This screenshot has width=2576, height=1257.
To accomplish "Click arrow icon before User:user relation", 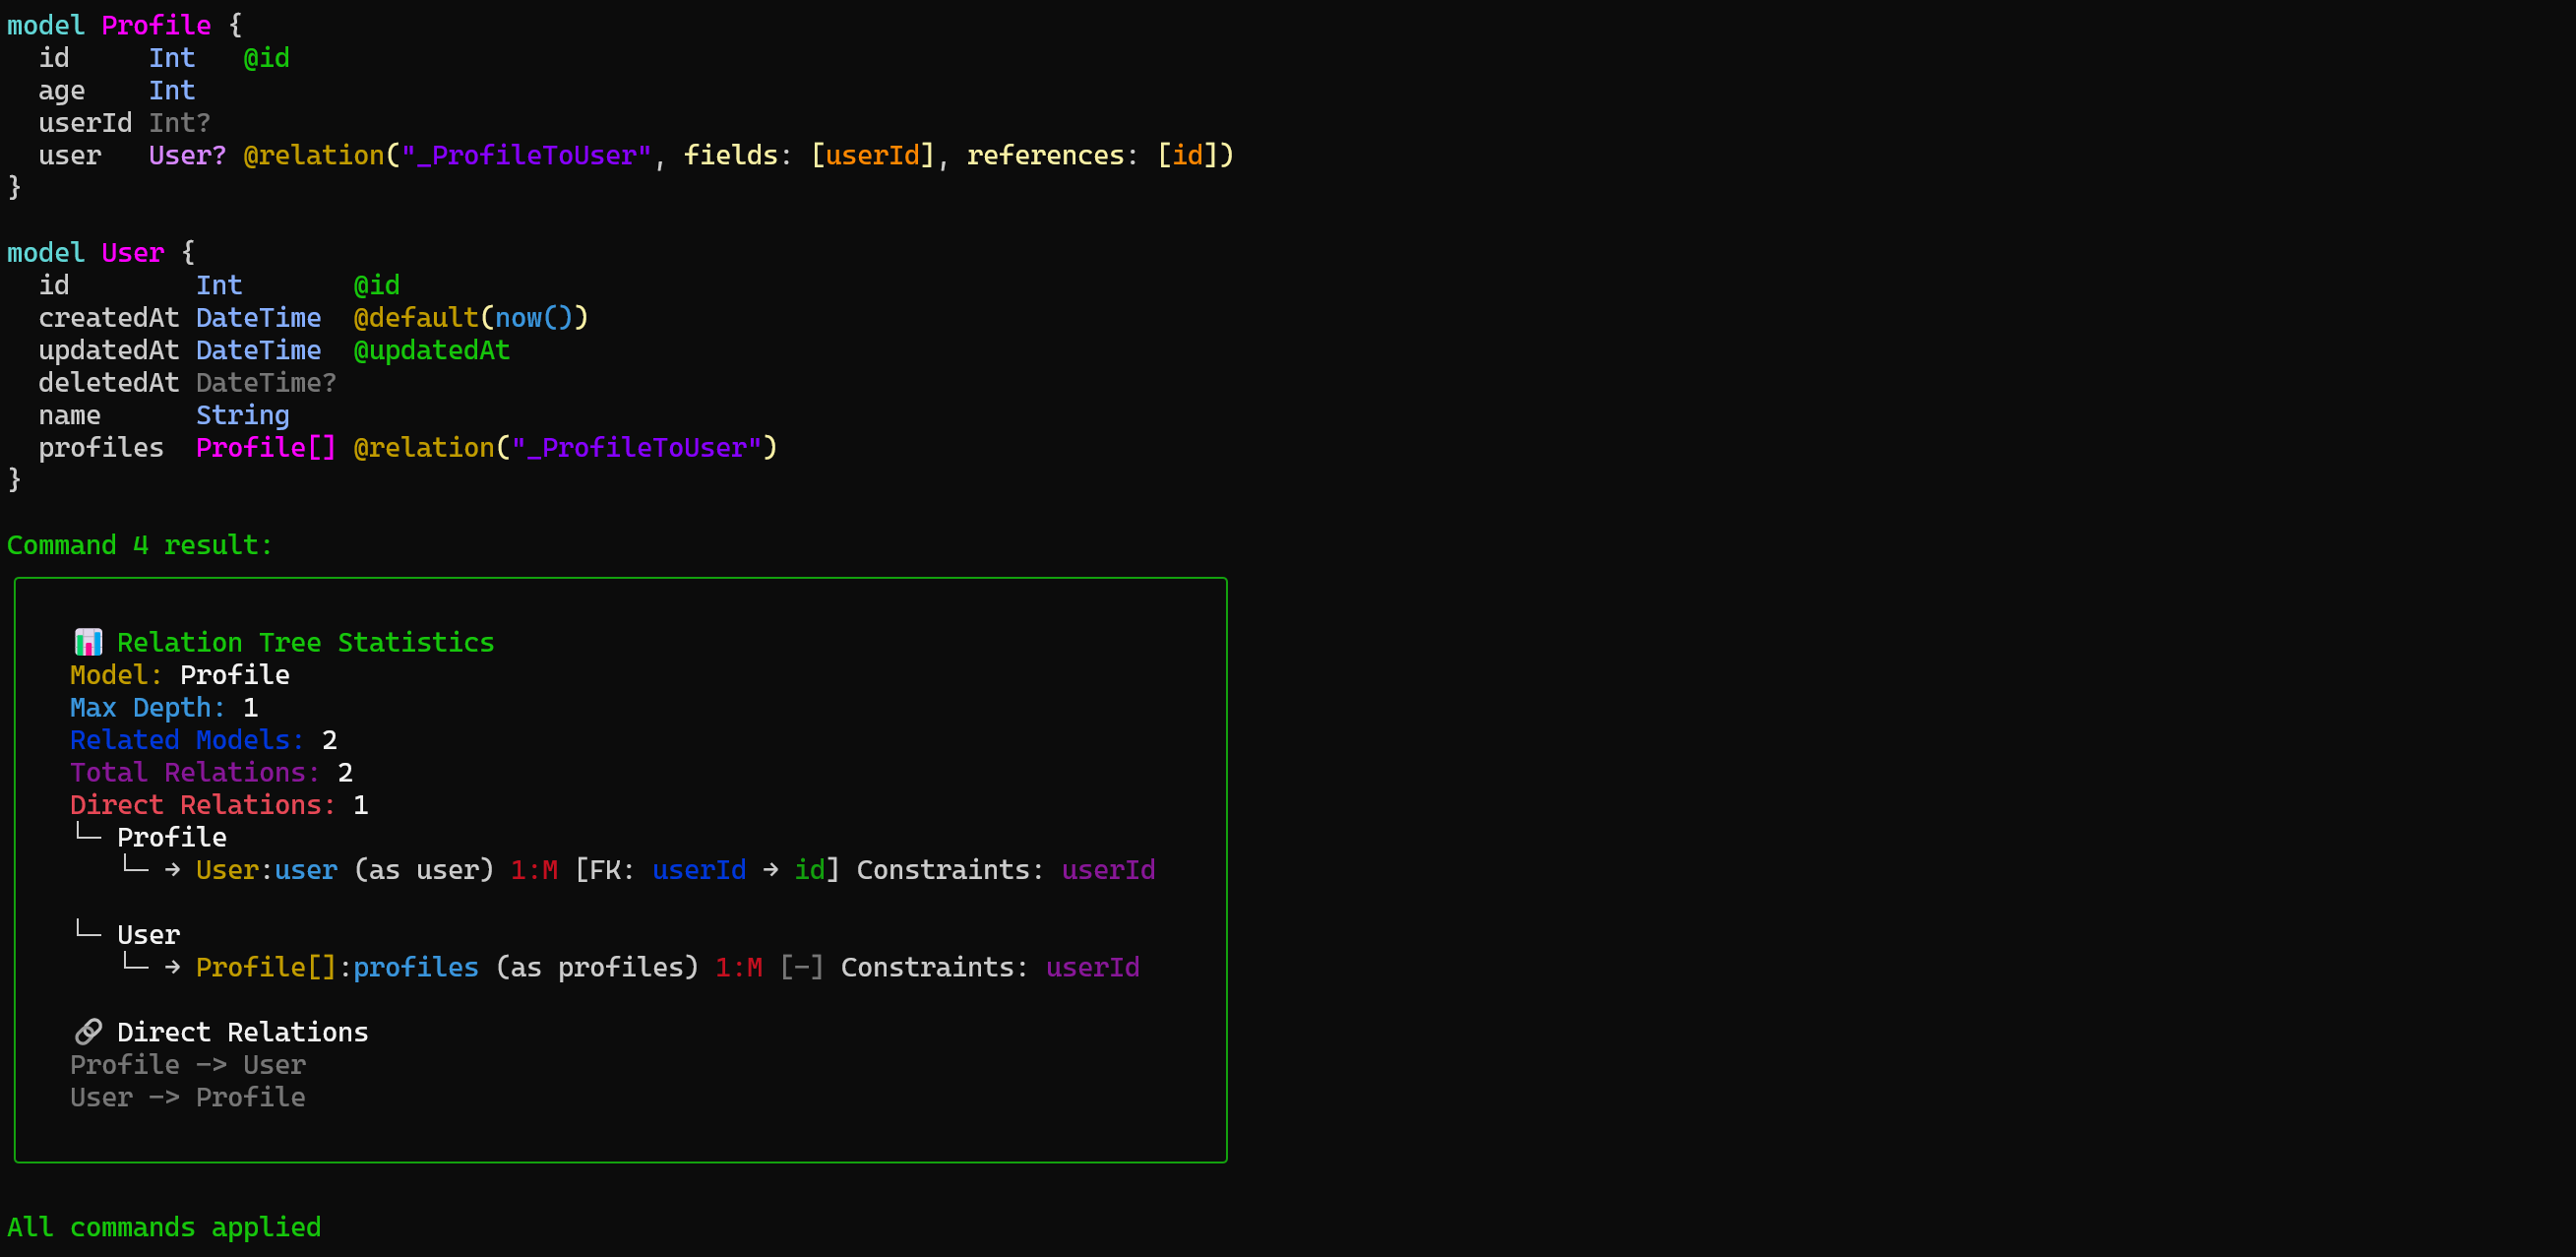I will (172, 870).
